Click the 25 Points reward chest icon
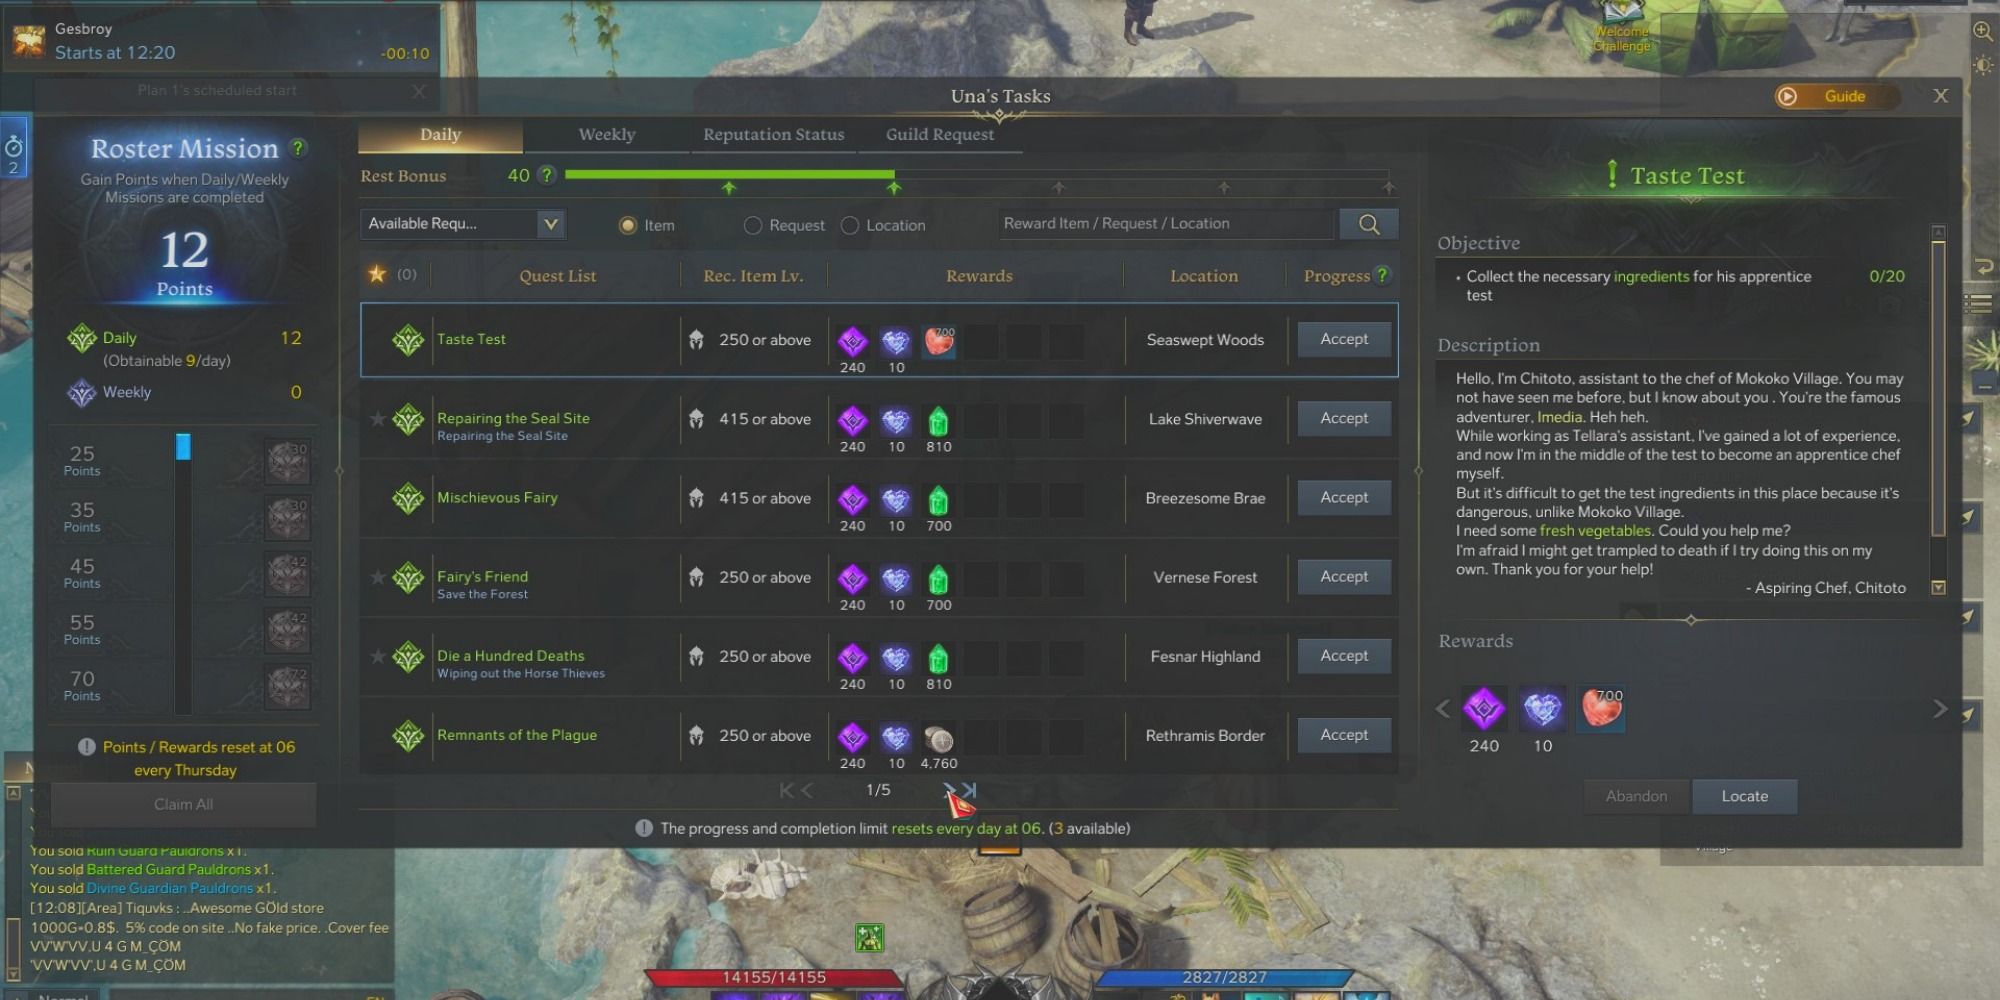This screenshot has width=2000, height=1000. coord(288,462)
